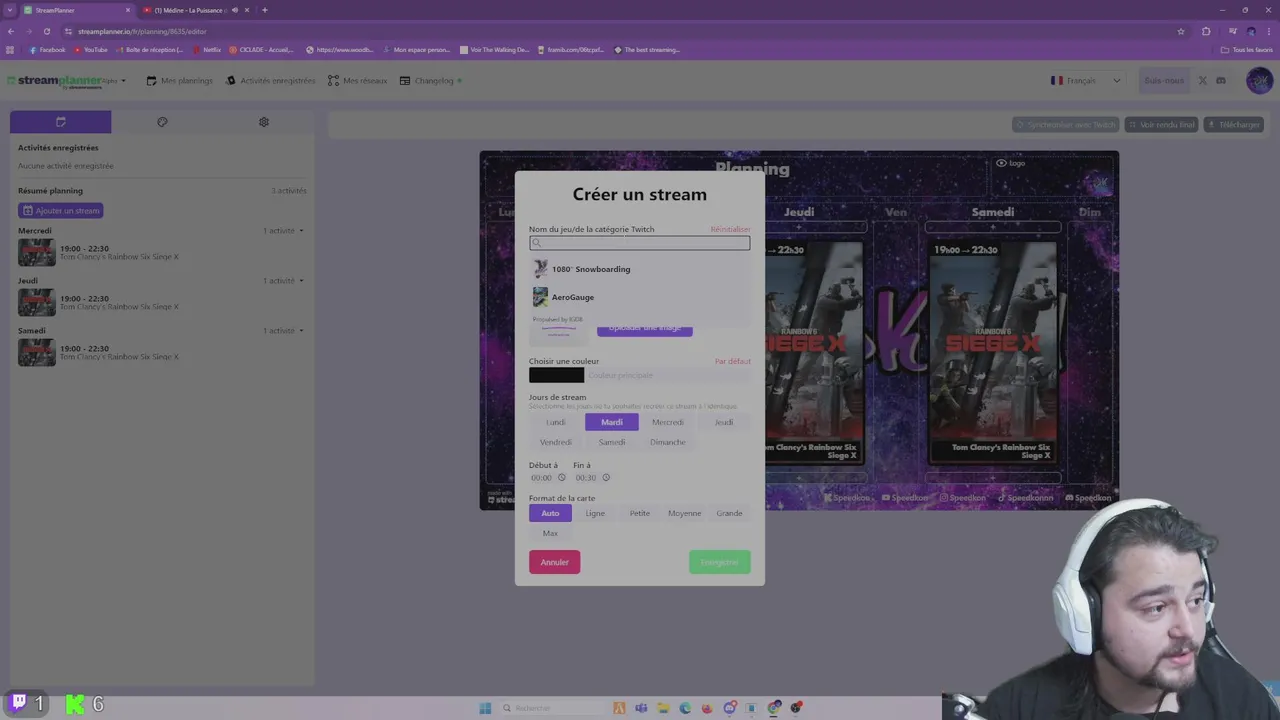
Task: Select Lundi as stream day
Action: pyautogui.click(x=556, y=422)
